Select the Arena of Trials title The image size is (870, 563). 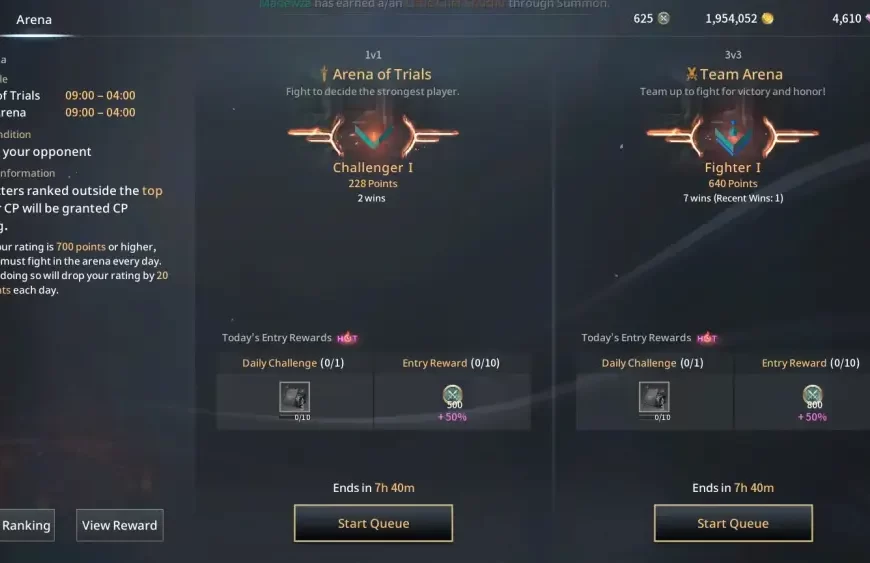tap(382, 74)
